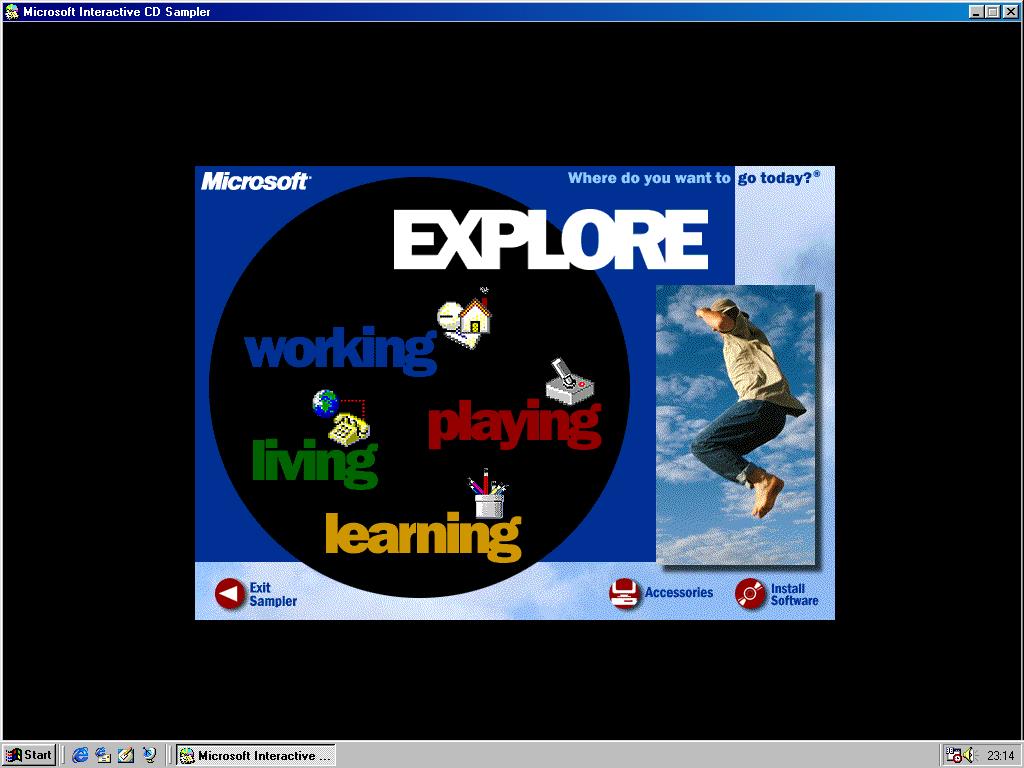The height and width of the screenshot is (768, 1024).
Task: Go to the red "playing" section
Action: pos(515,424)
